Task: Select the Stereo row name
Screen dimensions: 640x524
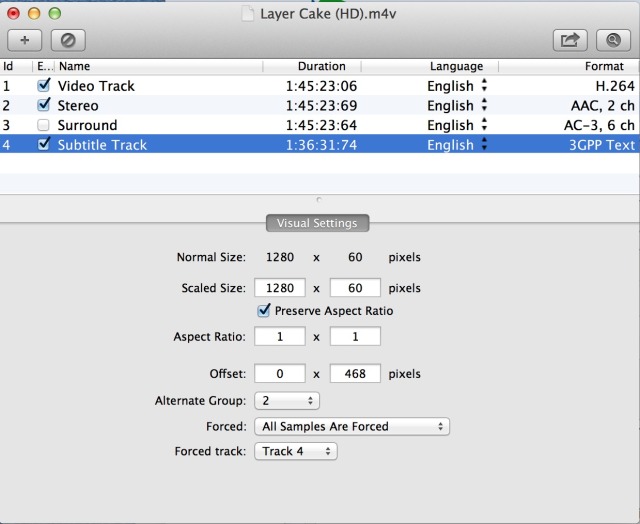Action: point(78,106)
